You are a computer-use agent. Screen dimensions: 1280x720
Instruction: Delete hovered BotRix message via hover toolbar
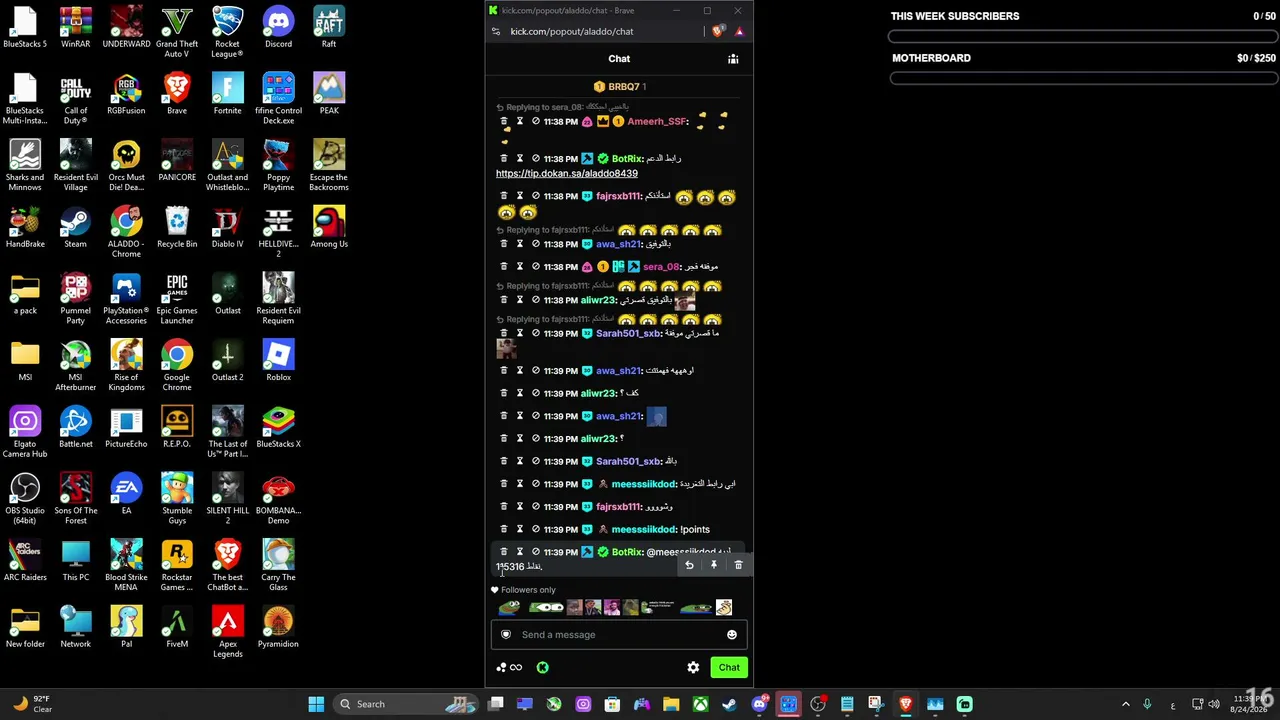(x=739, y=566)
